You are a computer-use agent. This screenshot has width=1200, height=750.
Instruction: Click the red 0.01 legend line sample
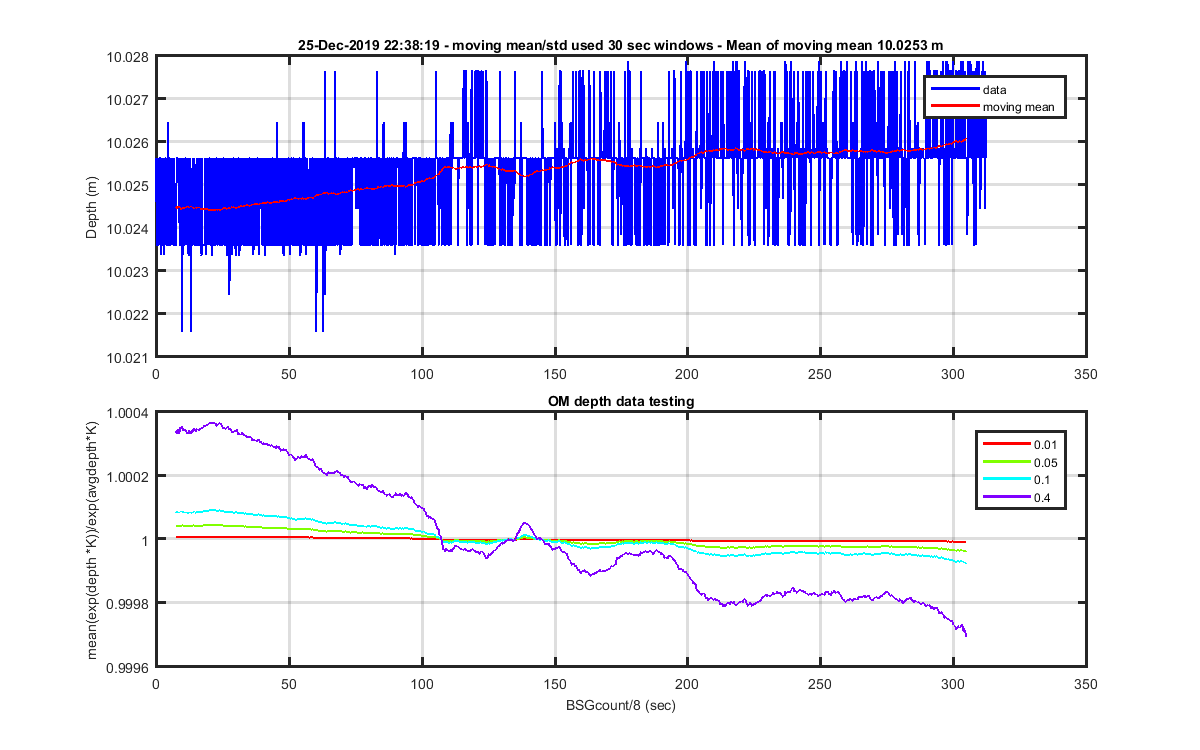point(1005,443)
